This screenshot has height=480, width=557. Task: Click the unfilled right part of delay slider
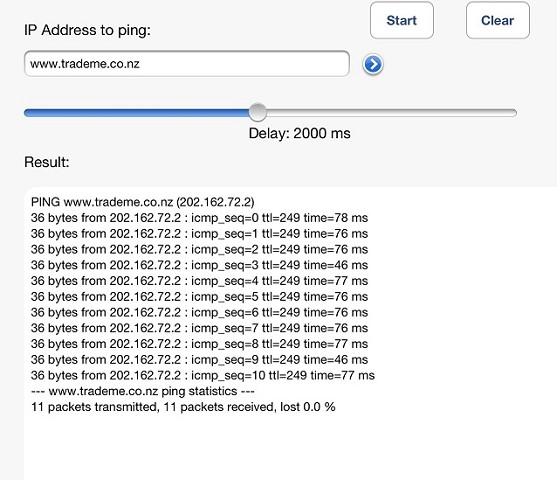[x=391, y=113]
